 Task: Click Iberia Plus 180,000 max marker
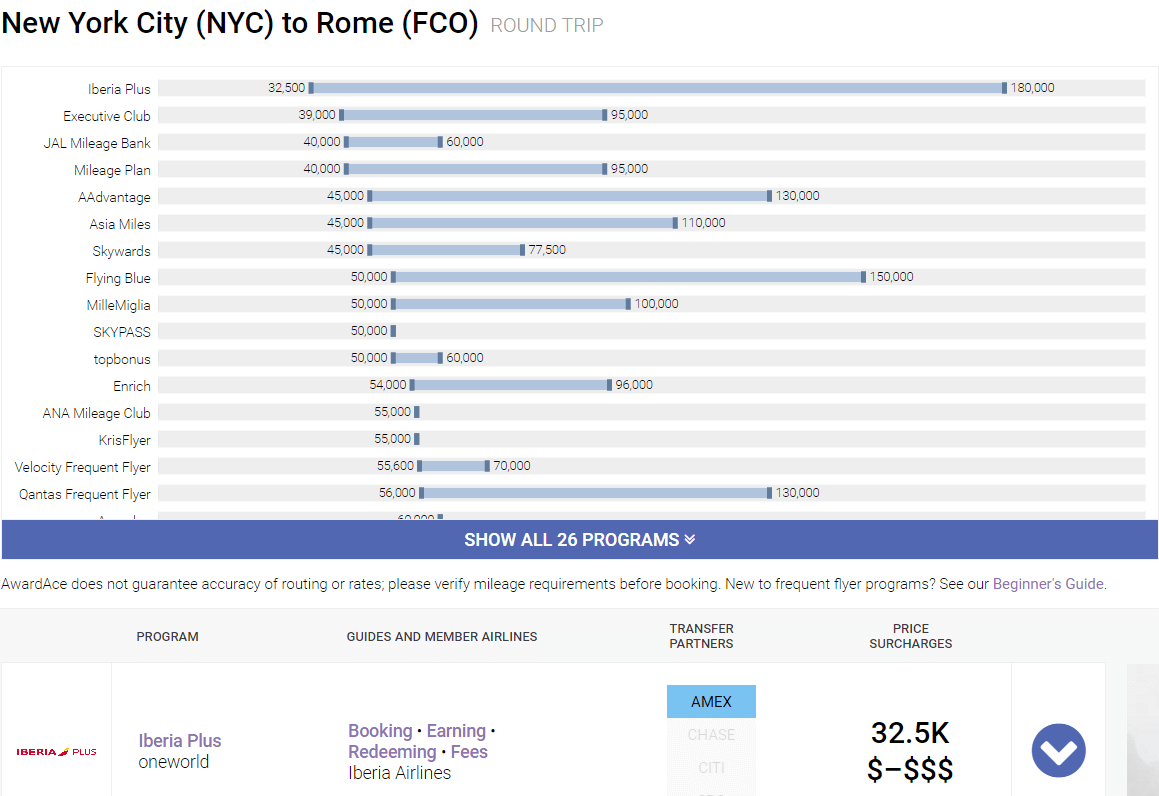pyautogui.click(x=1005, y=88)
